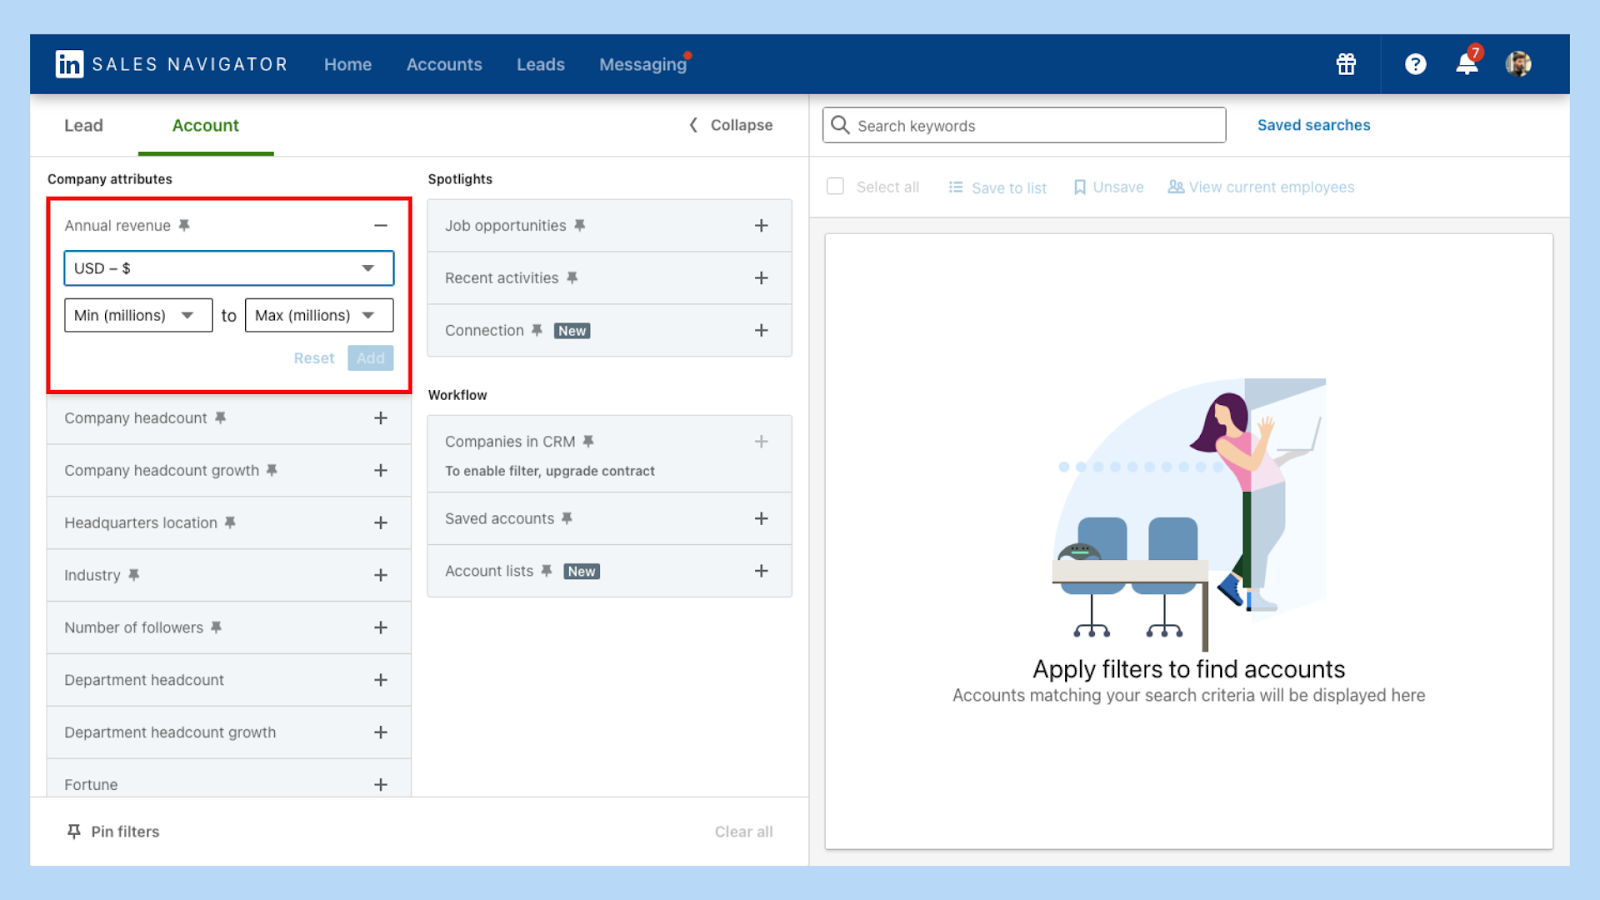1600x900 pixels.
Task: Click the pin icon beside Industry
Action: pos(134,575)
